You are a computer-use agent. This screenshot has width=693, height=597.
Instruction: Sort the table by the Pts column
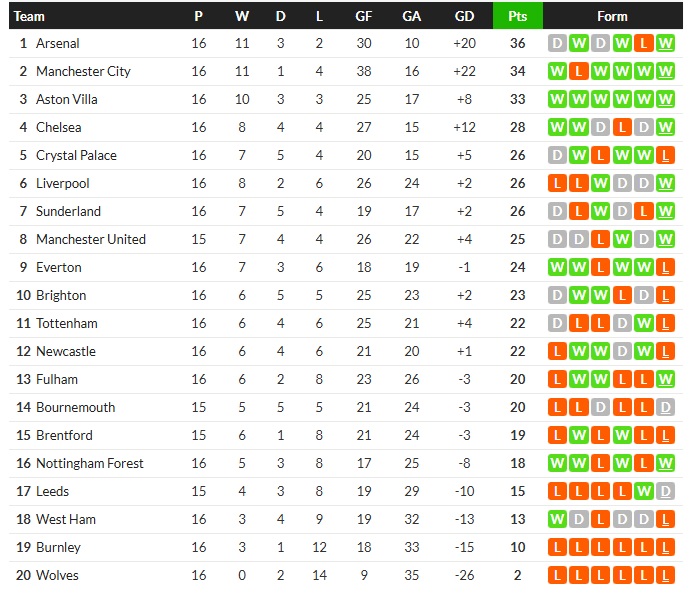point(517,16)
